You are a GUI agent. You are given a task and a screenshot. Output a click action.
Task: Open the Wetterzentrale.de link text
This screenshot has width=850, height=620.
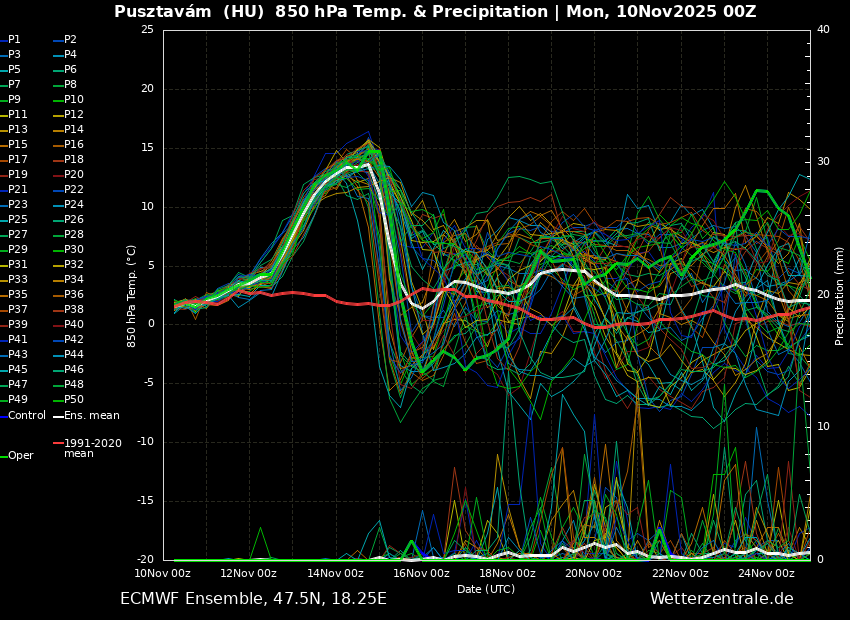[x=721, y=599]
